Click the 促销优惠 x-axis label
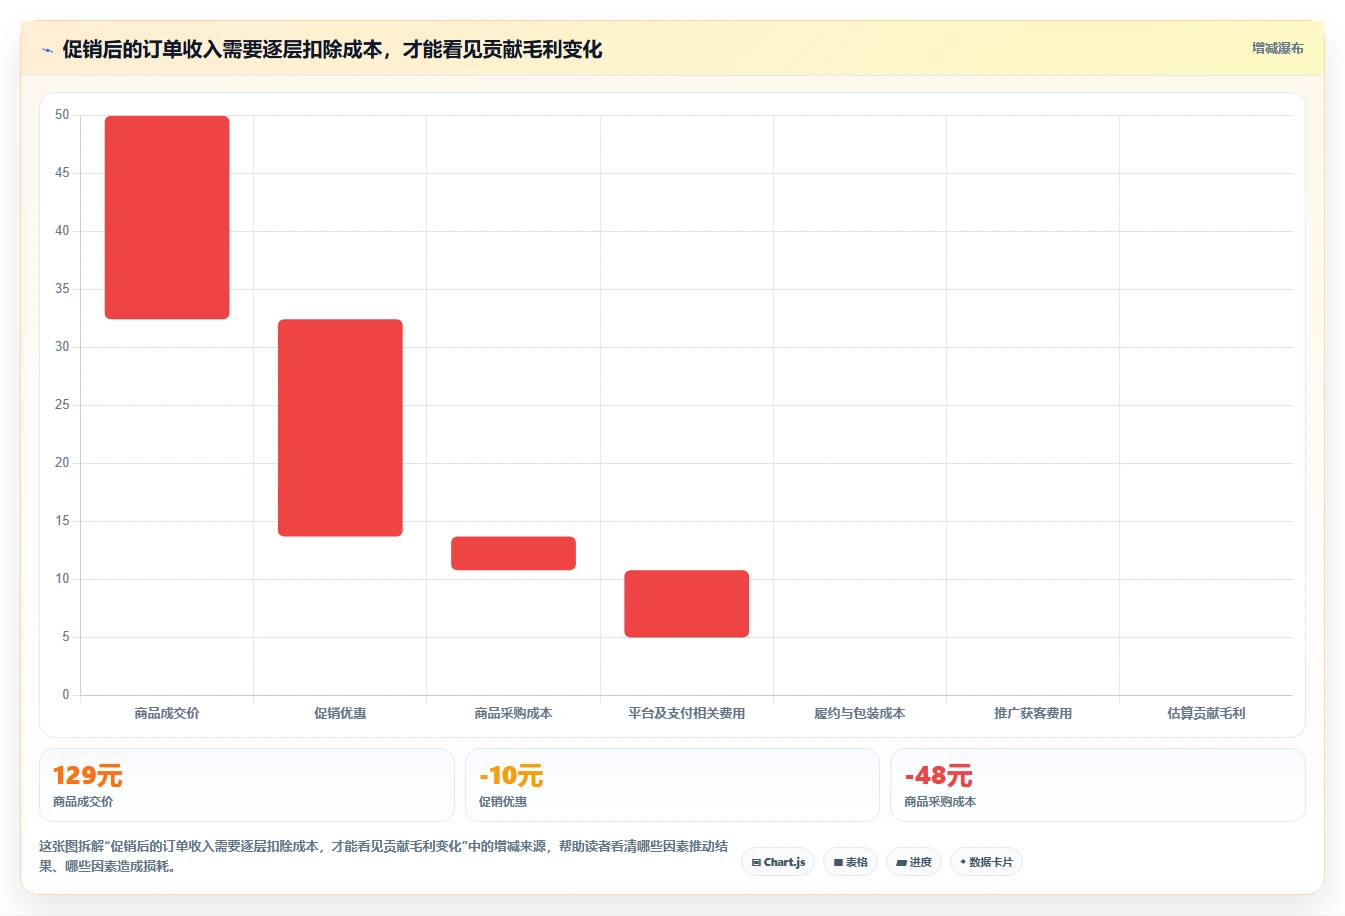This screenshot has width=1345, height=916. pos(340,713)
